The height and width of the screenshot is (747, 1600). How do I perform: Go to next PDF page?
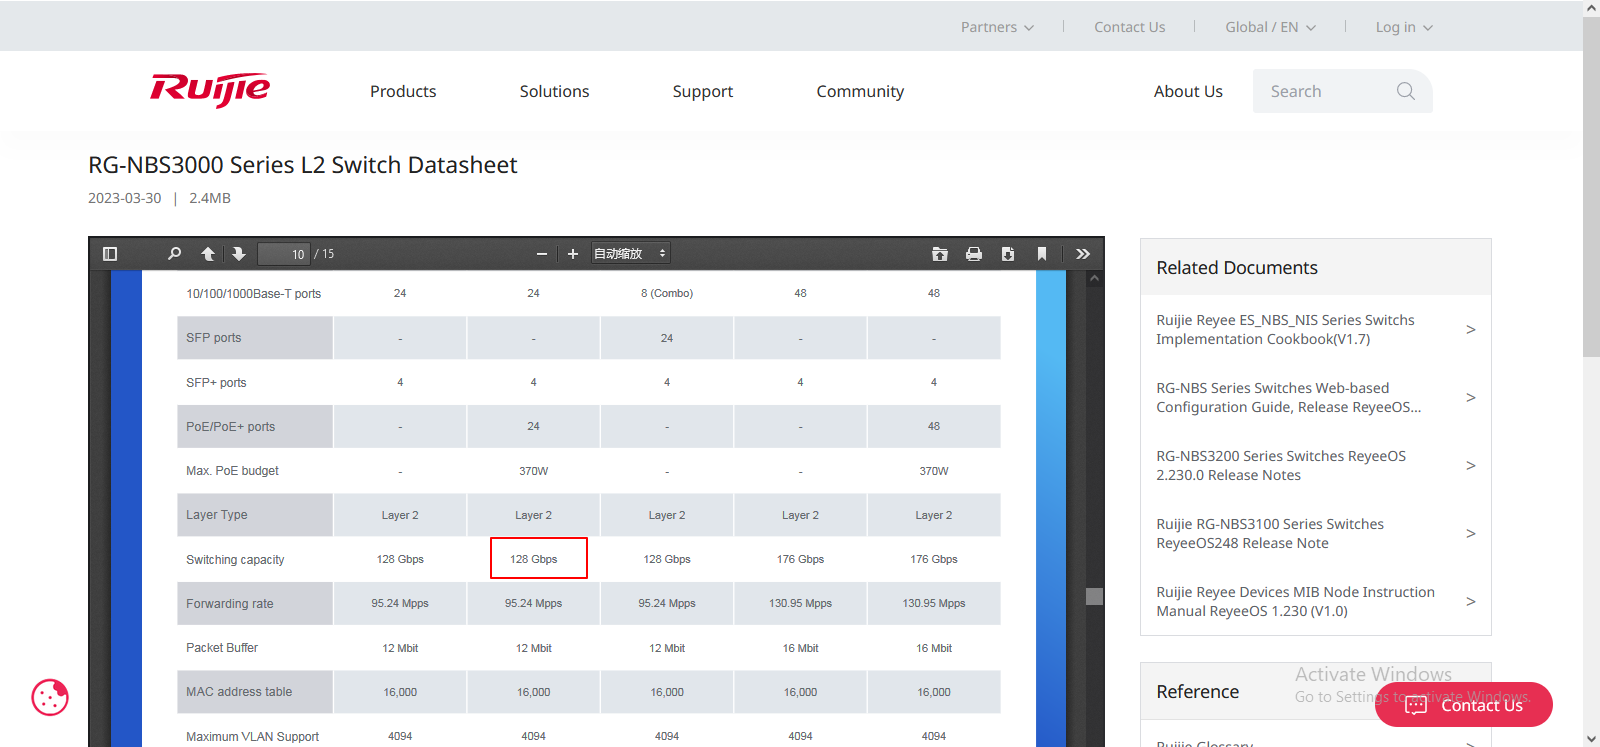239,254
